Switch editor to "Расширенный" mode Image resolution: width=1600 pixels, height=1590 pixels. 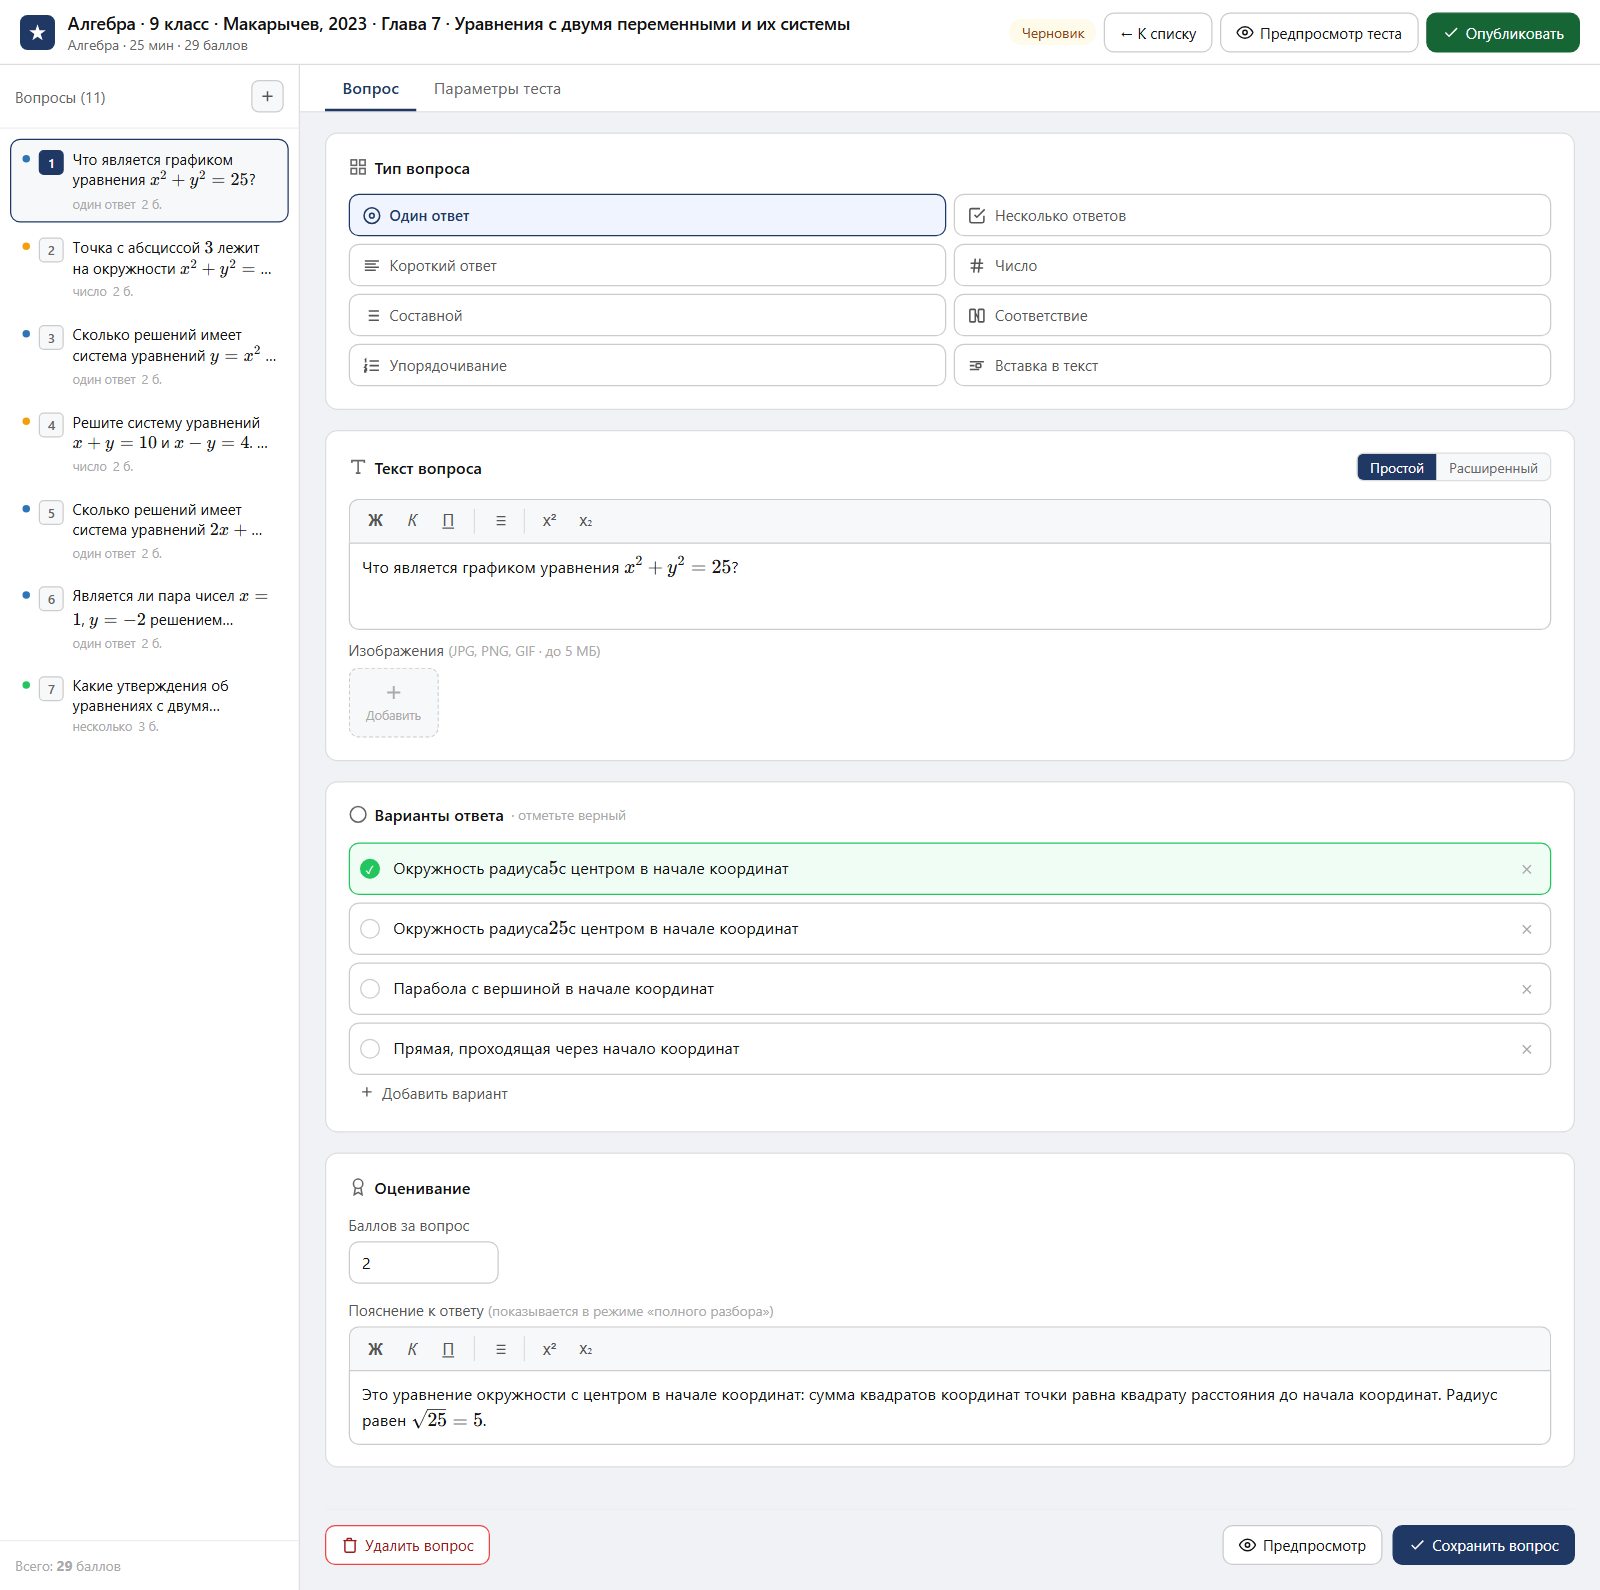pyautogui.click(x=1493, y=468)
